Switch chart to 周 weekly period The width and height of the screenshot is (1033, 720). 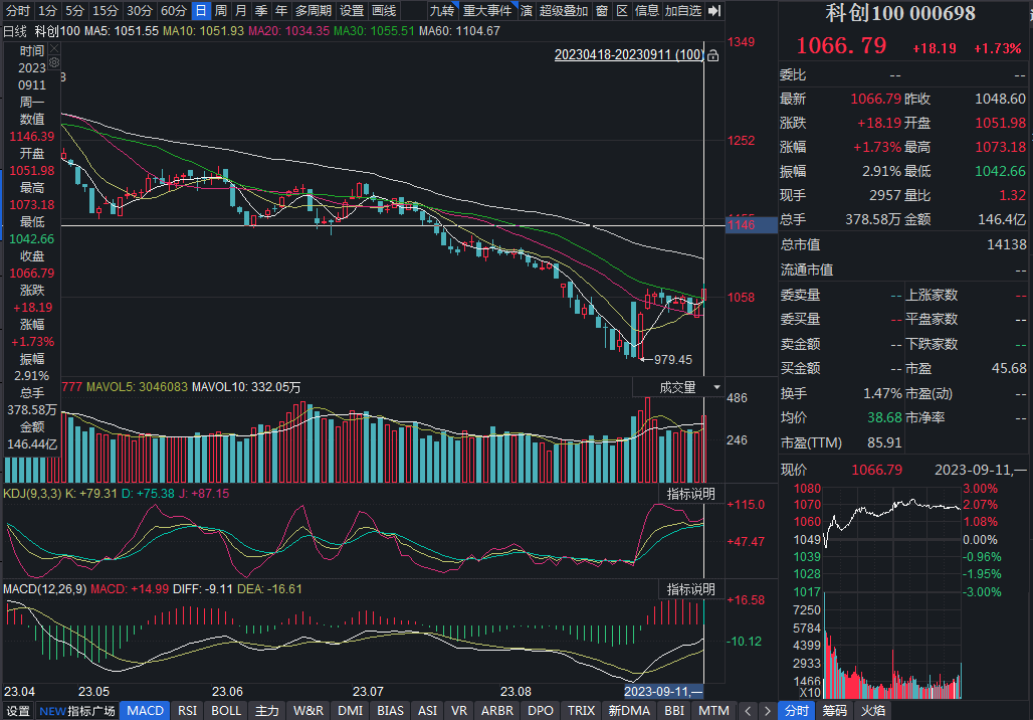(220, 11)
